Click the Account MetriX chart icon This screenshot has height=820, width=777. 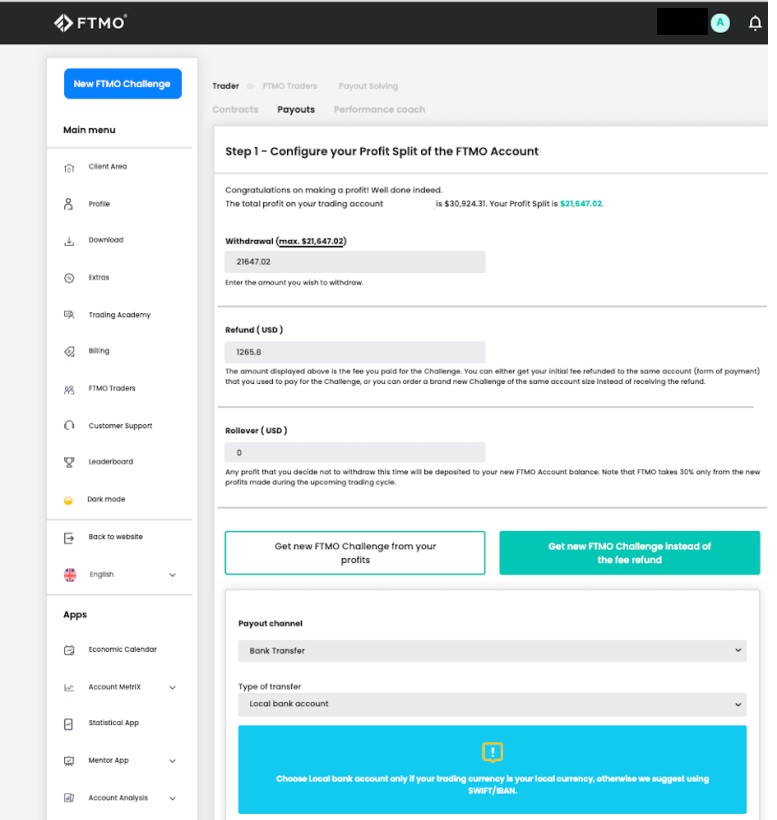point(69,688)
